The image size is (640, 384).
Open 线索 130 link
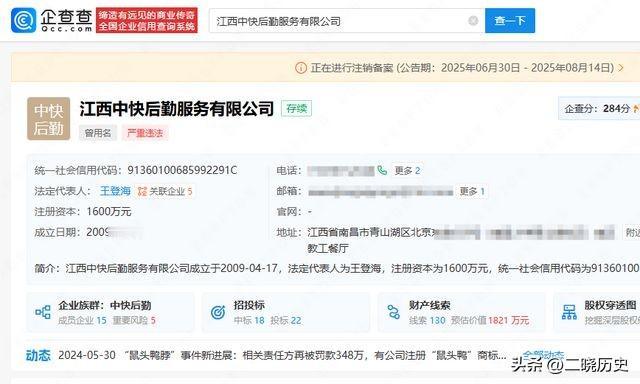(427, 320)
